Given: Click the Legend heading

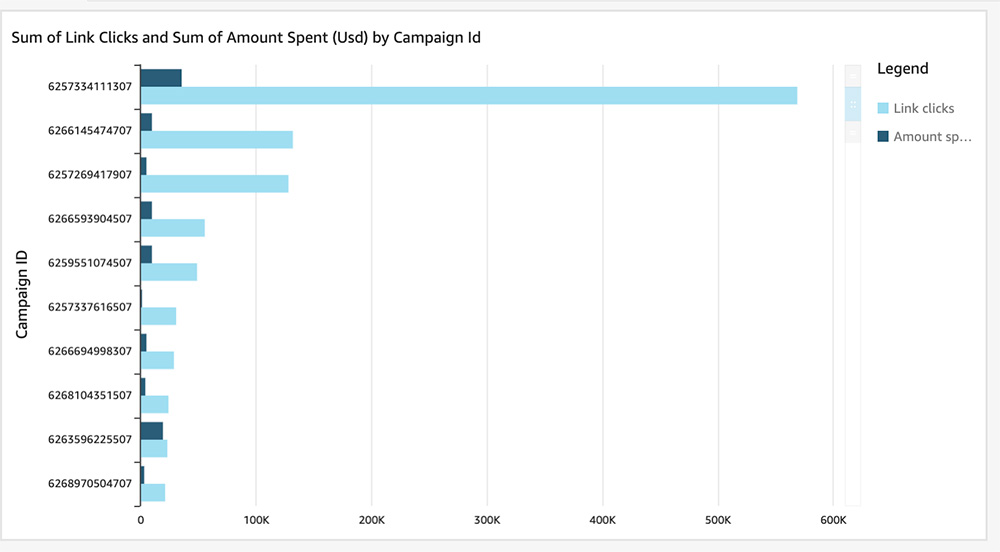Looking at the screenshot, I should [x=902, y=69].
